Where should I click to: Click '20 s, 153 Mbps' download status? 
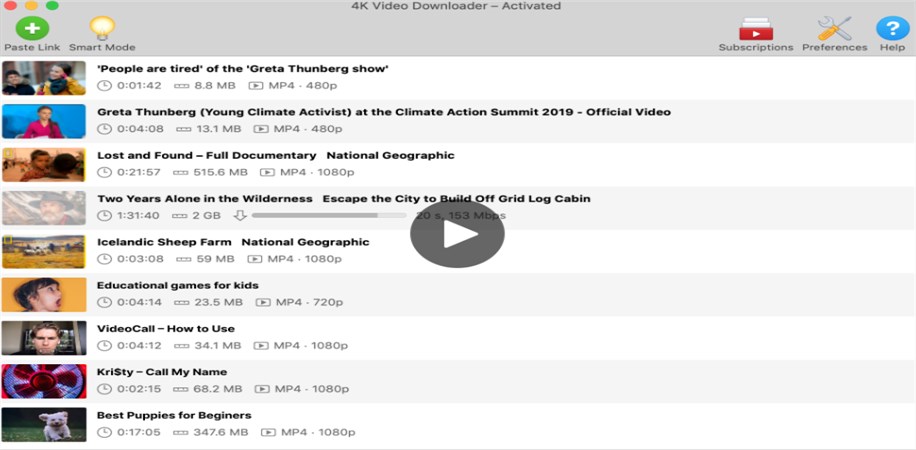461,216
